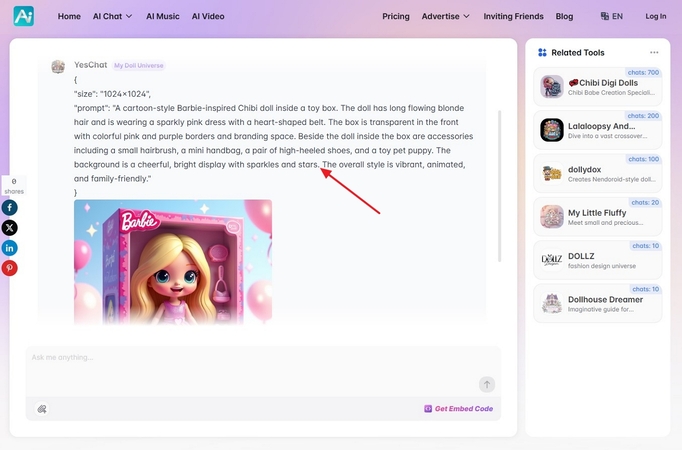Open the Blog page
The width and height of the screenshot is (682, 450).
click(x=564, y=16)
